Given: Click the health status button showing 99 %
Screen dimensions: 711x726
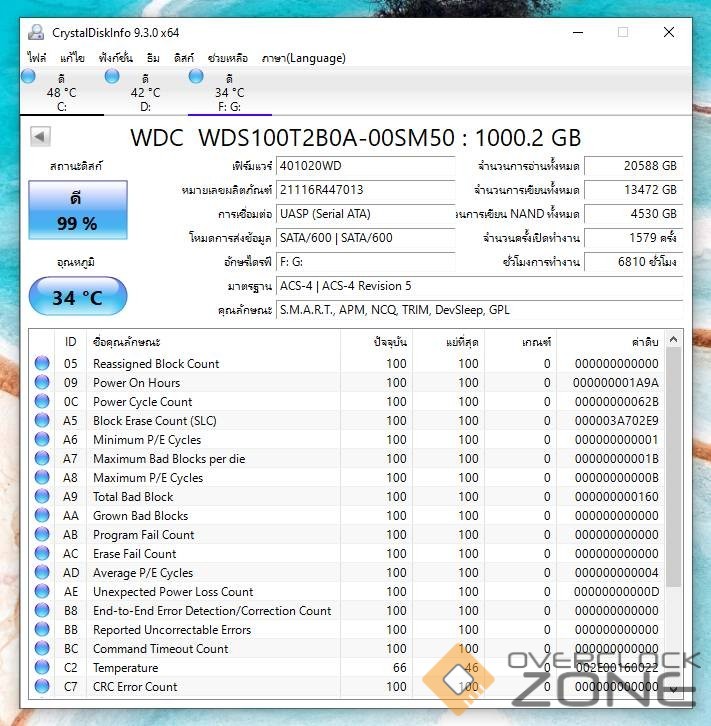Looking at the screenshot, I should 78,210.
